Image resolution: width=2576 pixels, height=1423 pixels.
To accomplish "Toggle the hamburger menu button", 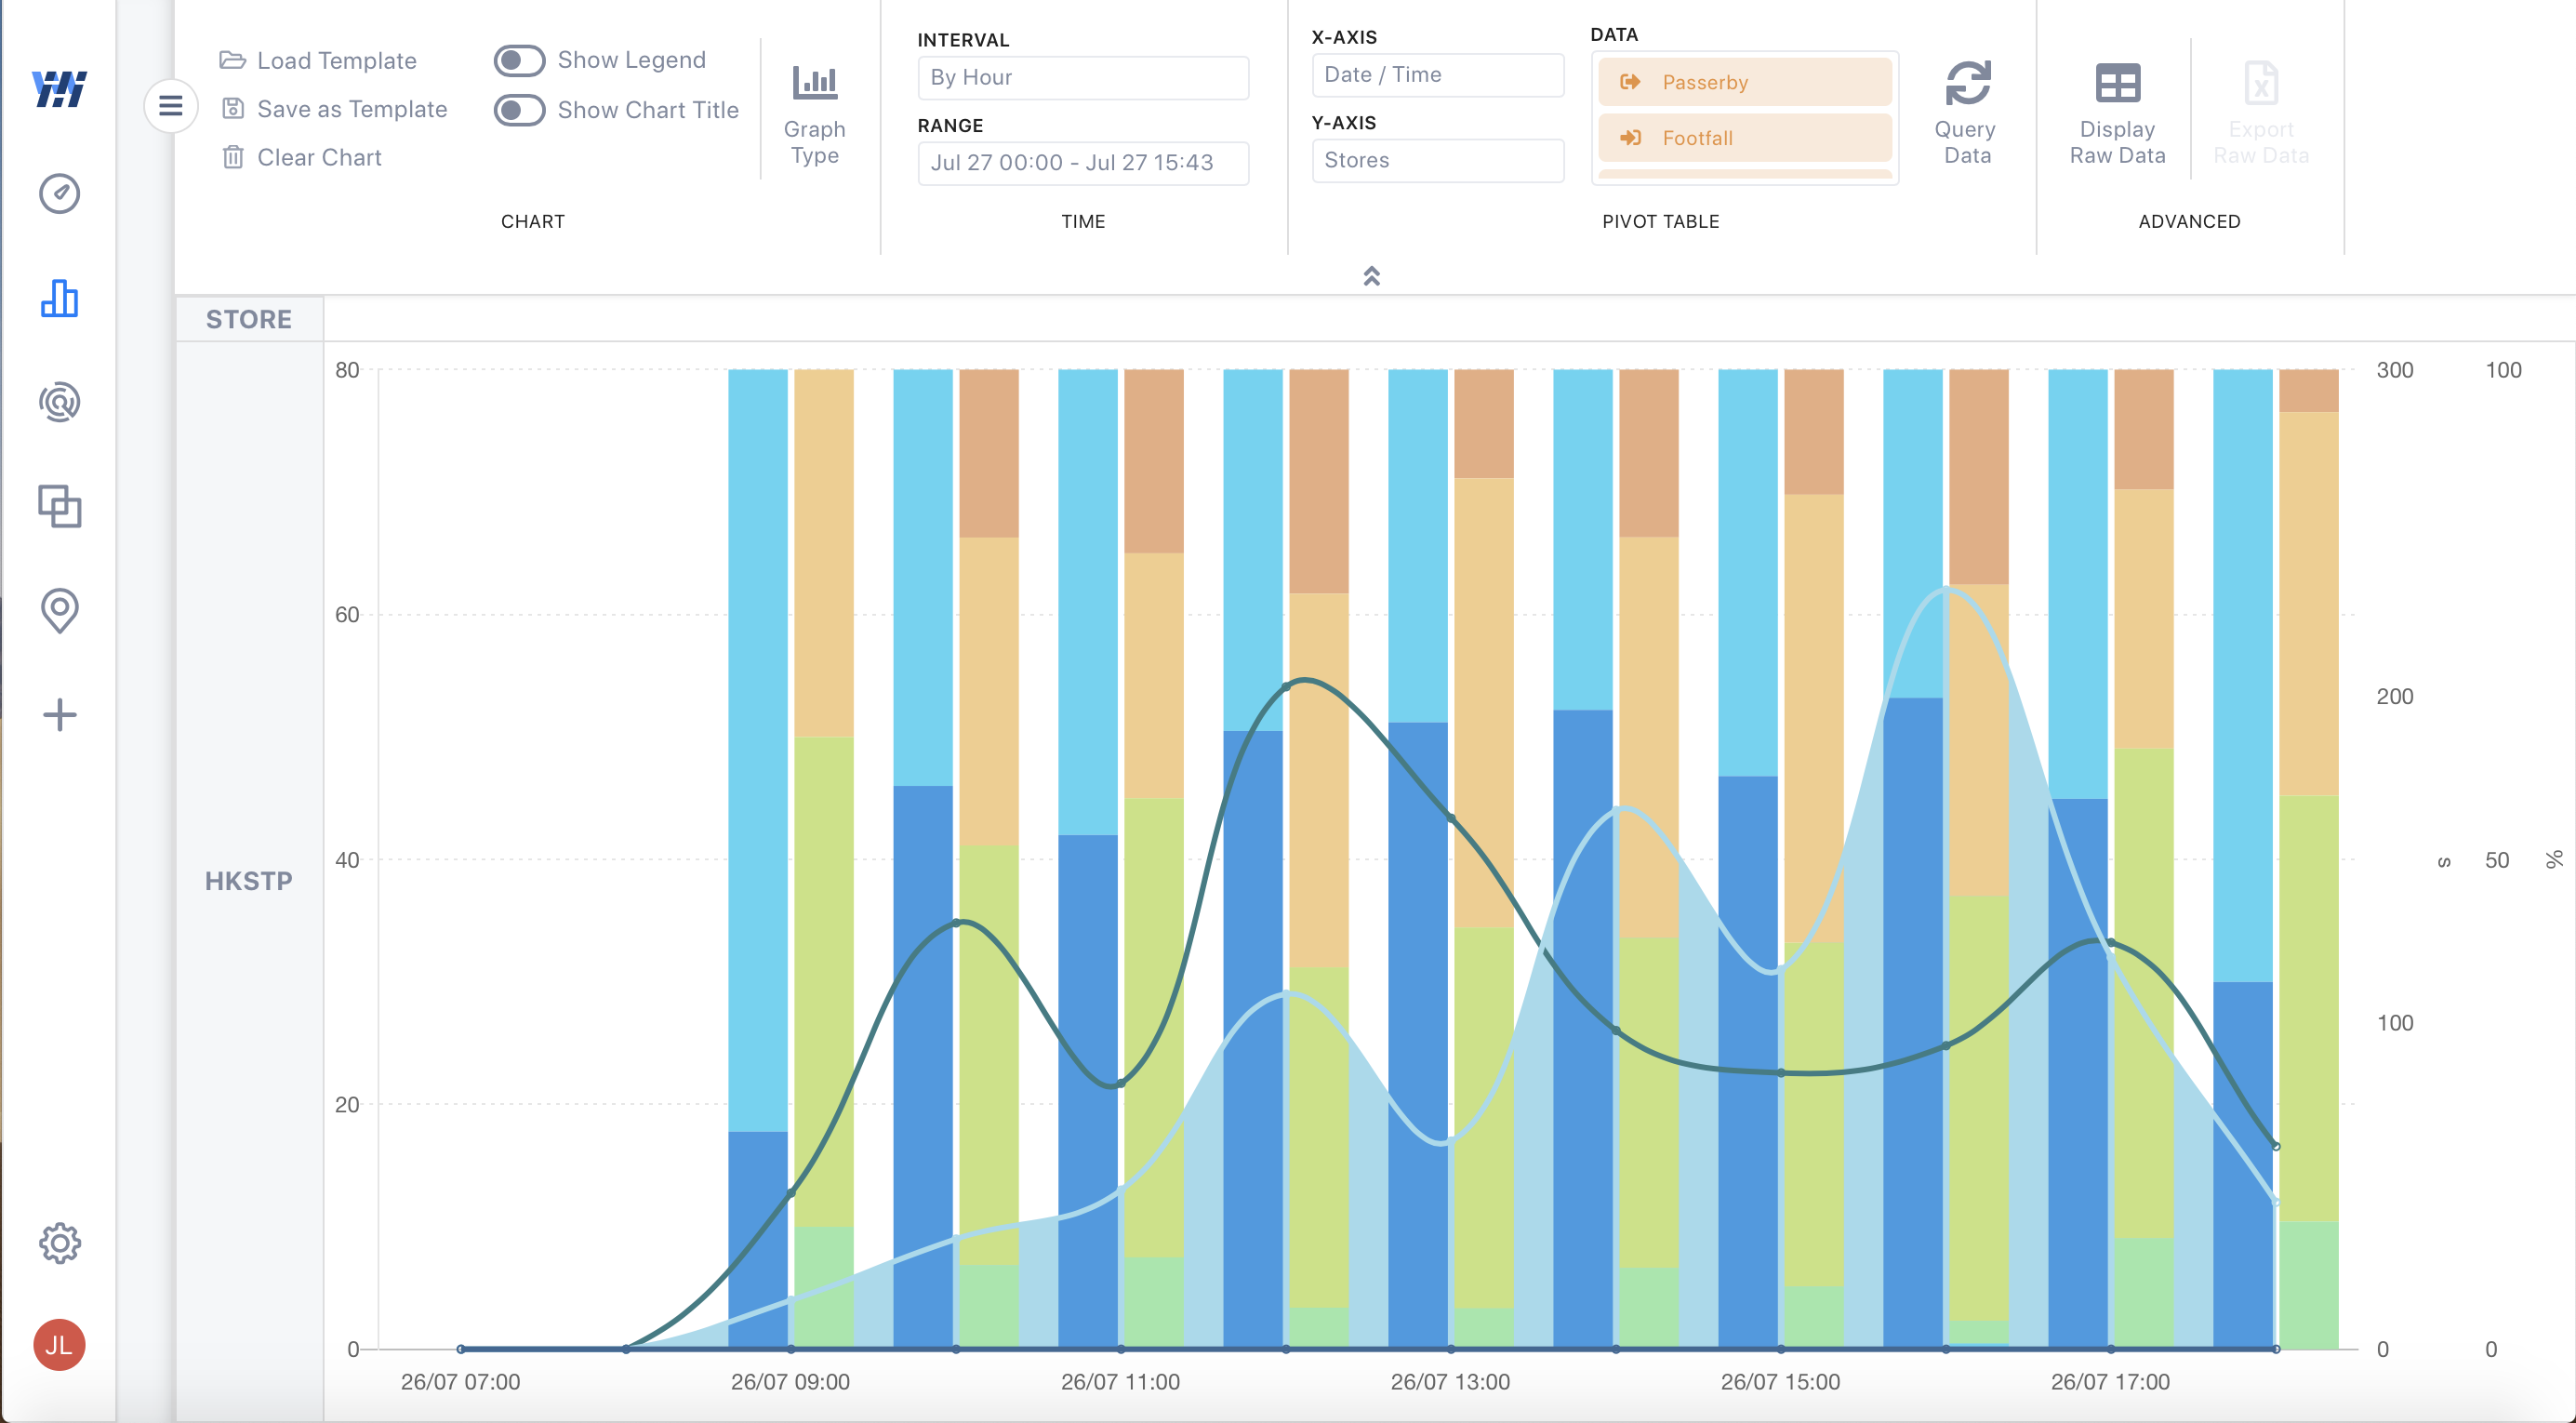I will point(171,105).
